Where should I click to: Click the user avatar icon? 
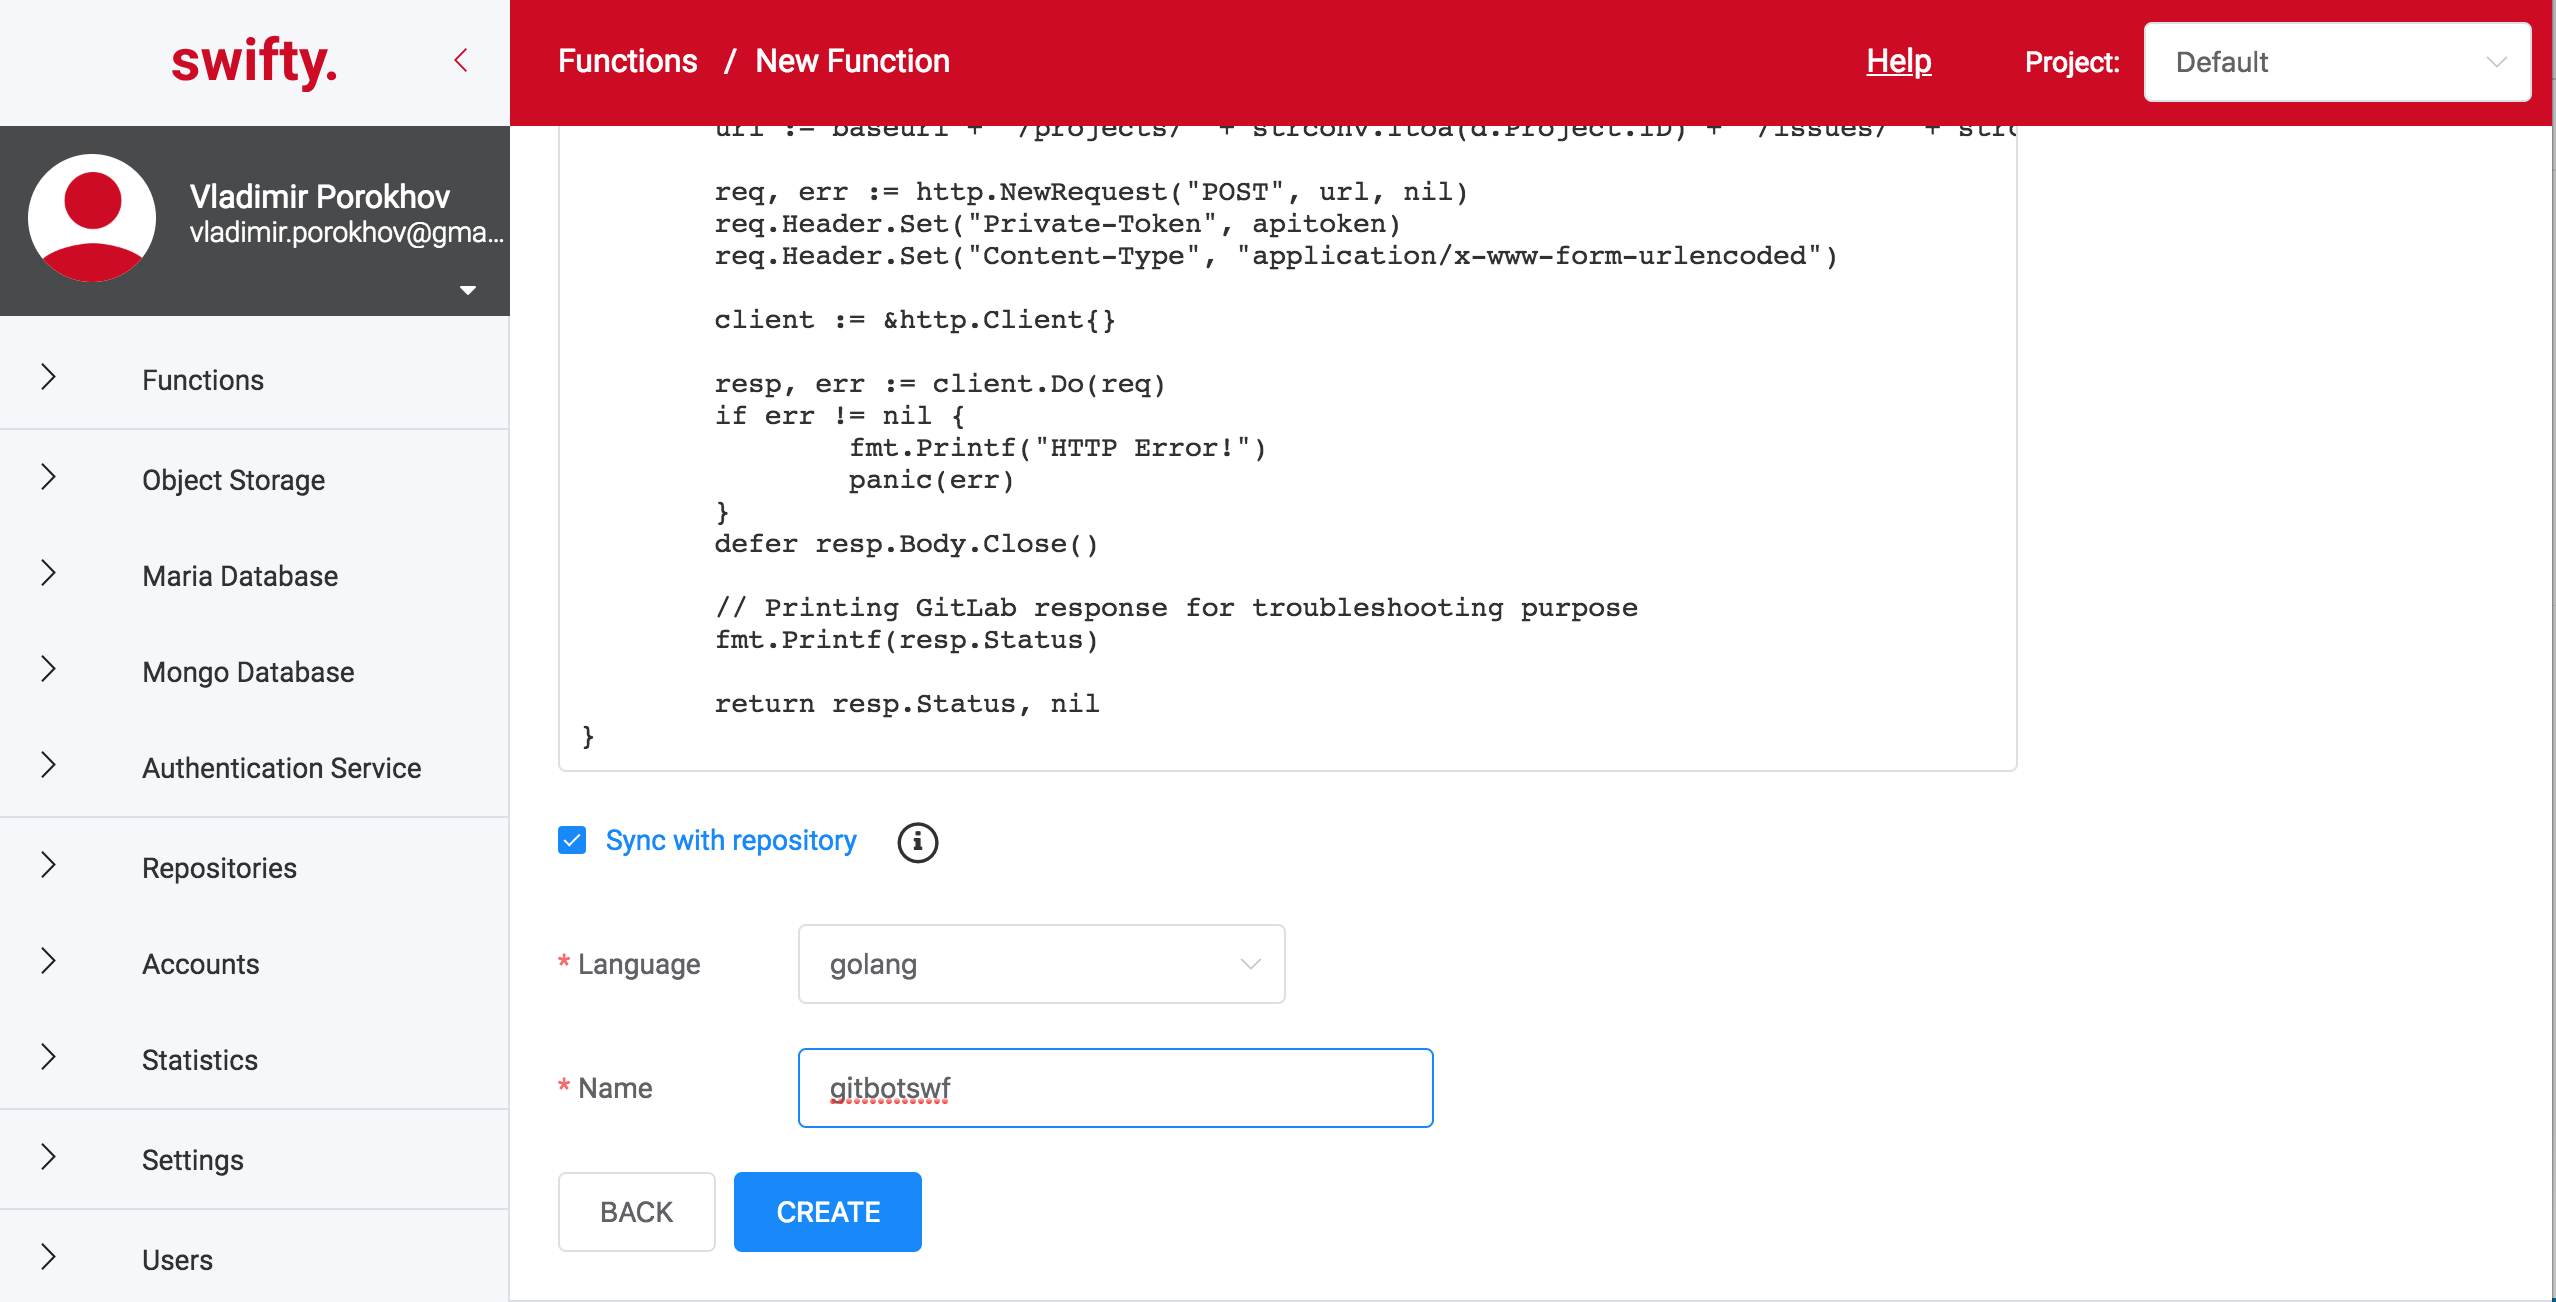(x=92, y=218)
